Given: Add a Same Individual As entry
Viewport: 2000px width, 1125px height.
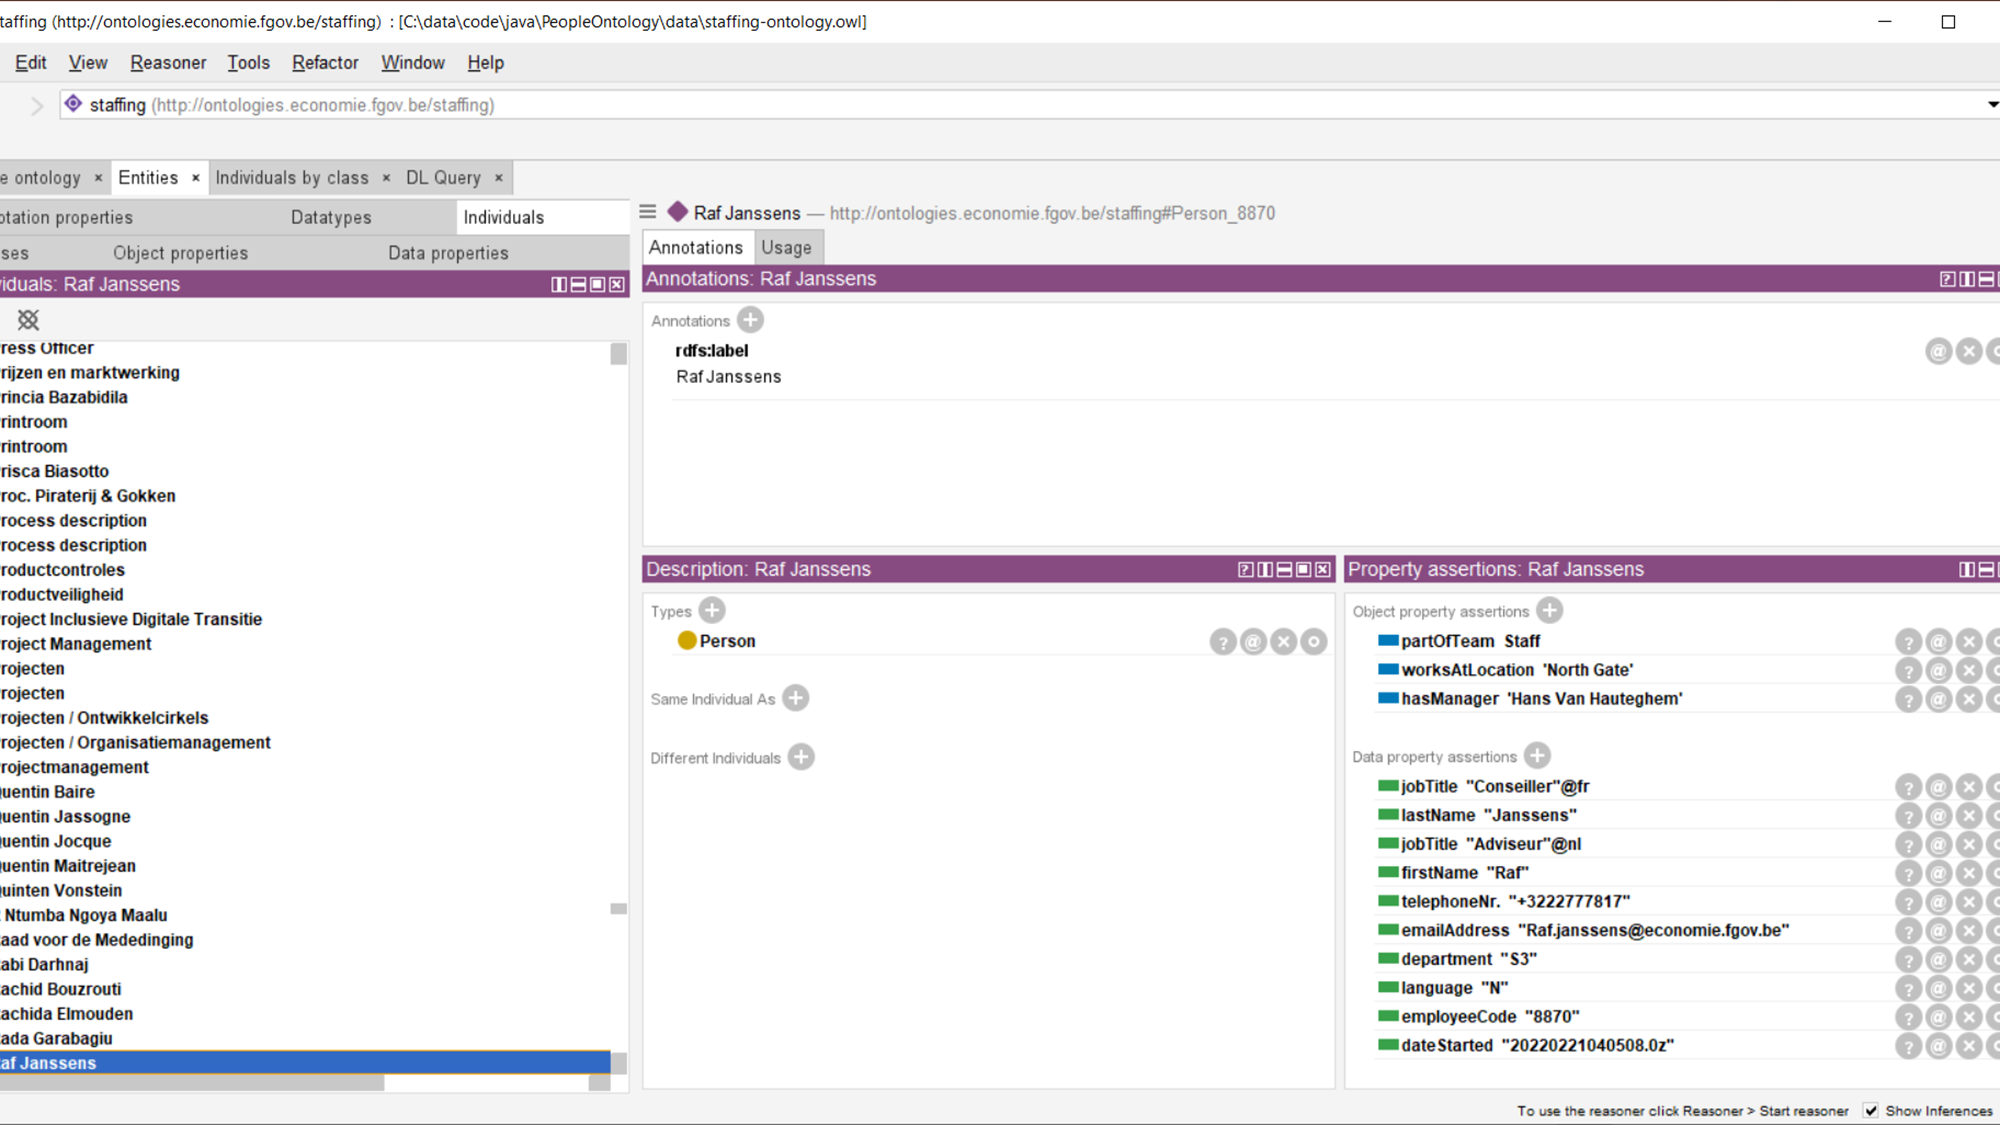Looking at the screenshot, I should (x=796, y=698).
